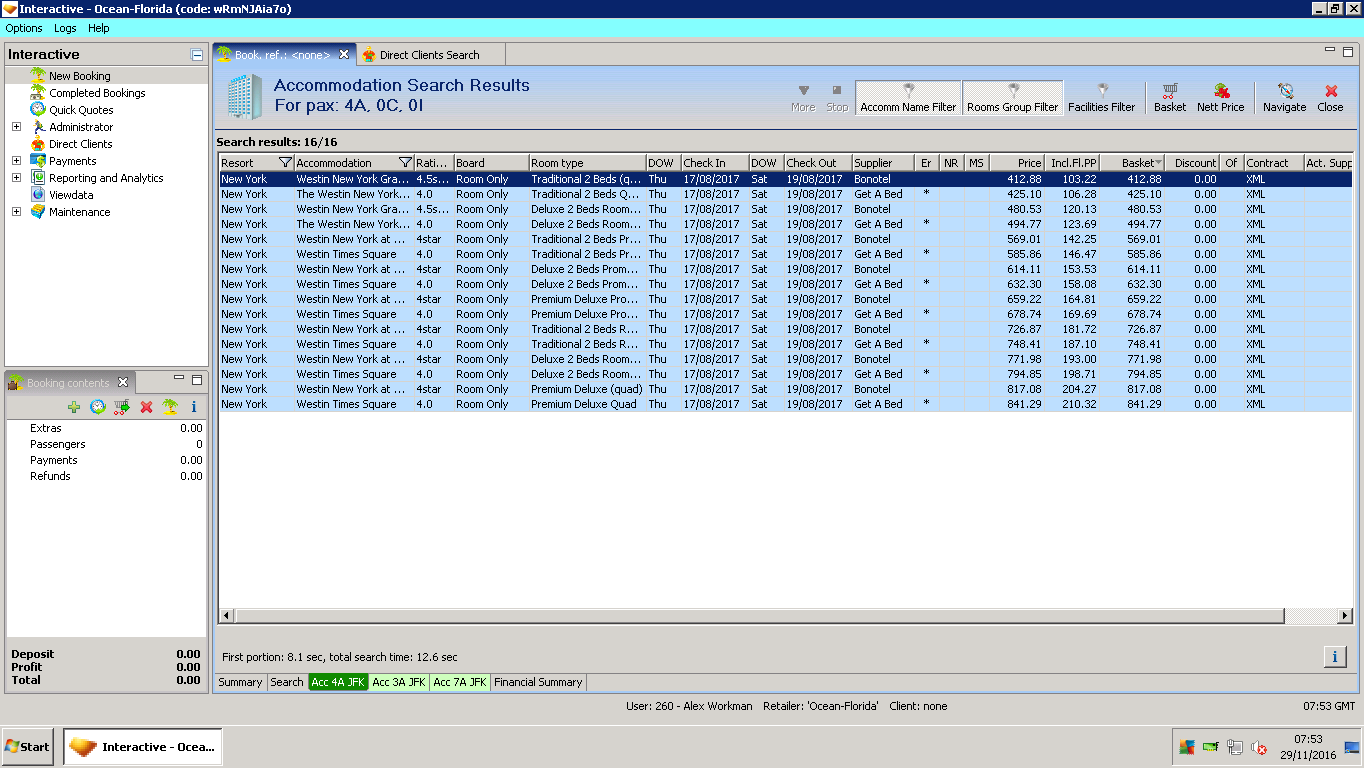
Task: Open the Financial Summary tab
Action: pos(538,682)
